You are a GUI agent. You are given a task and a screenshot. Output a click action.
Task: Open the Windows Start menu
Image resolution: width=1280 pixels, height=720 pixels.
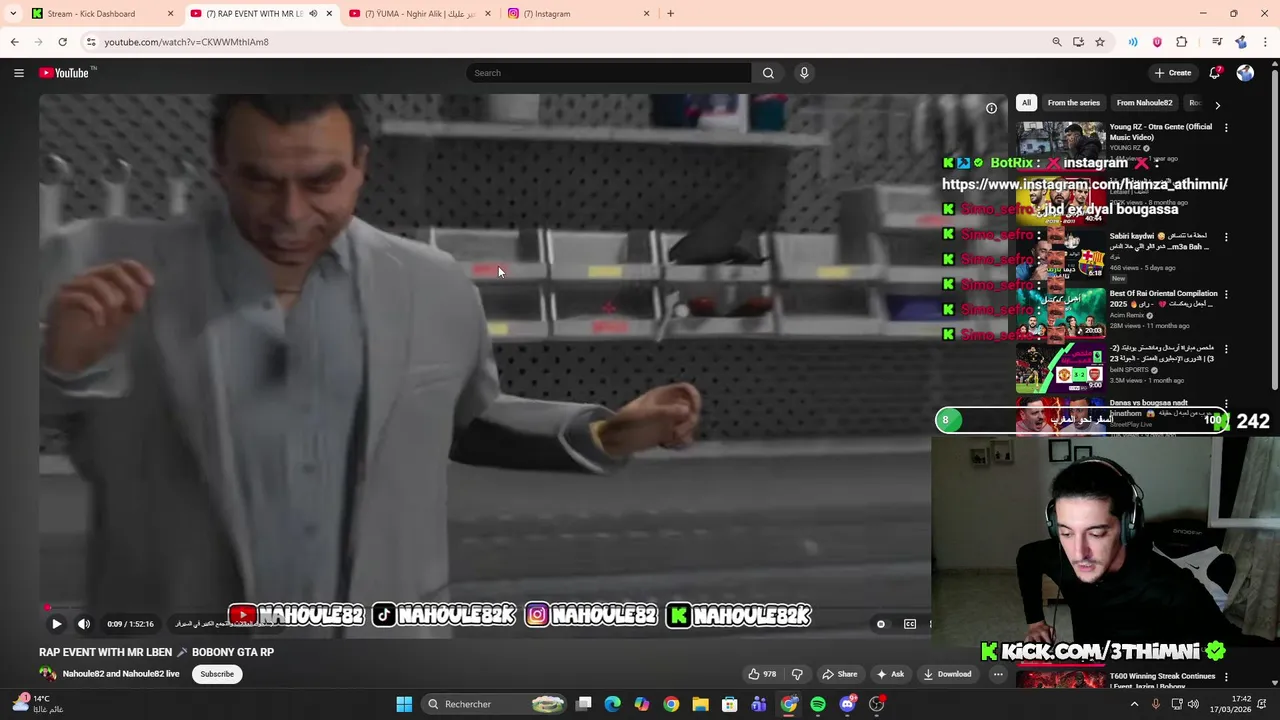pos(404,704)
